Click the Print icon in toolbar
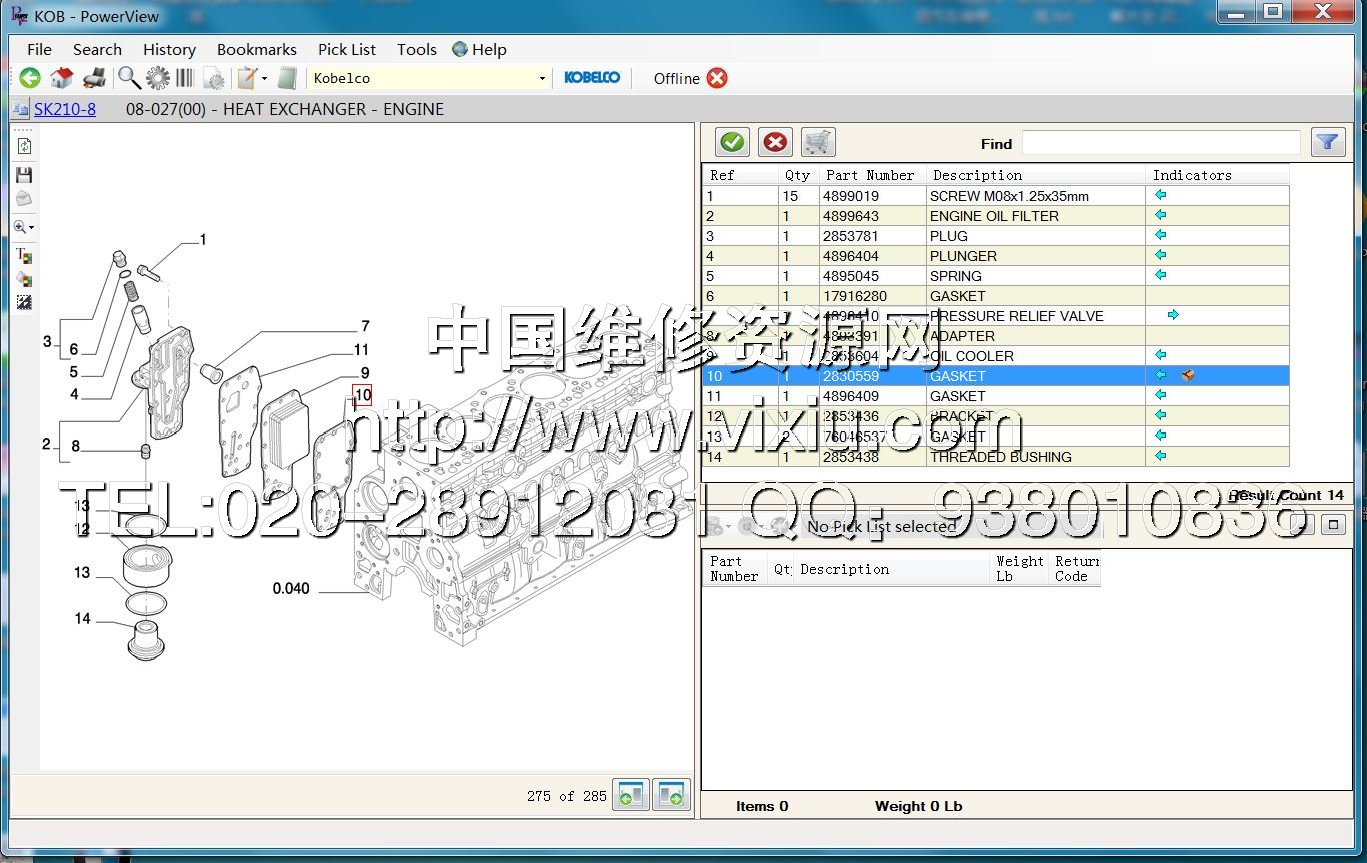The image size is (1367, 863). 94,78
